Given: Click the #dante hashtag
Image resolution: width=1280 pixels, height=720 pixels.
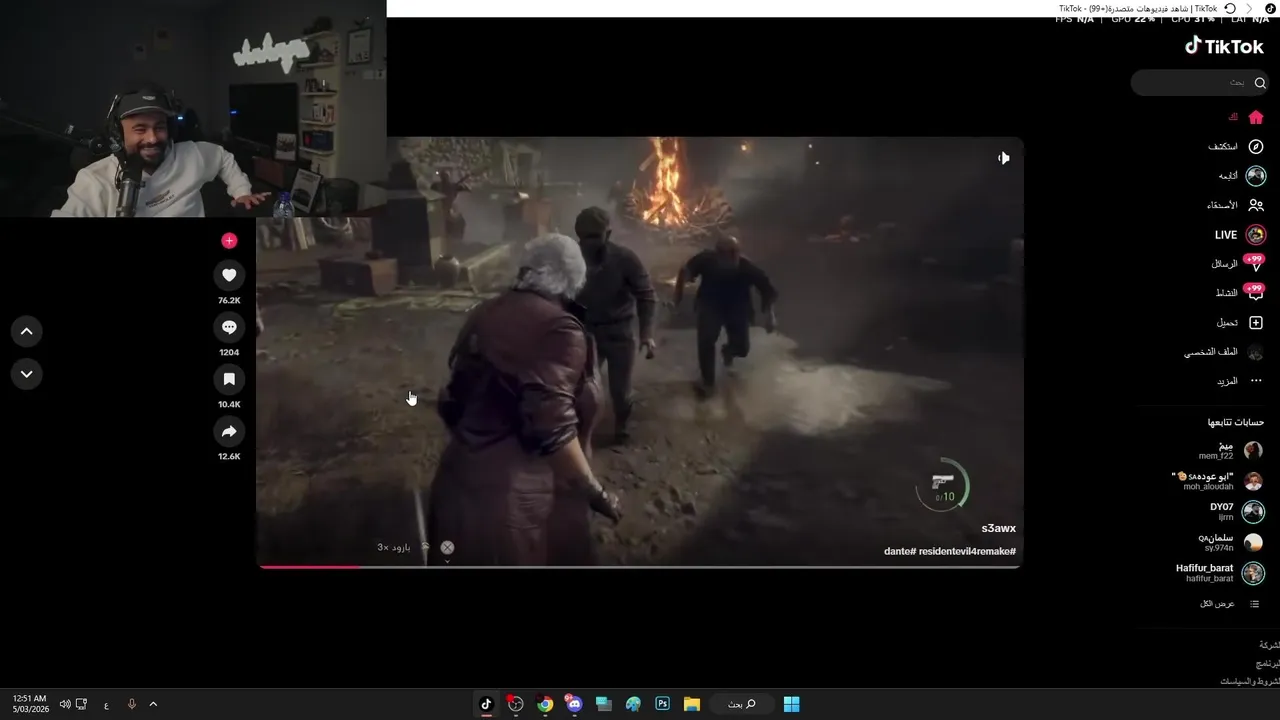Looking at the screenshot, I should [900, 552].
